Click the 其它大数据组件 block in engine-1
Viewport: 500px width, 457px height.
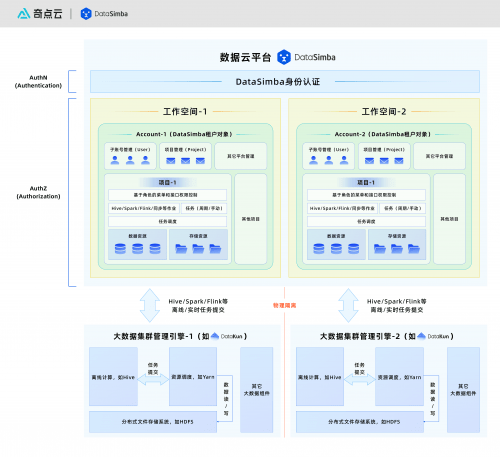pyautogui.click(x=256, y=390)
